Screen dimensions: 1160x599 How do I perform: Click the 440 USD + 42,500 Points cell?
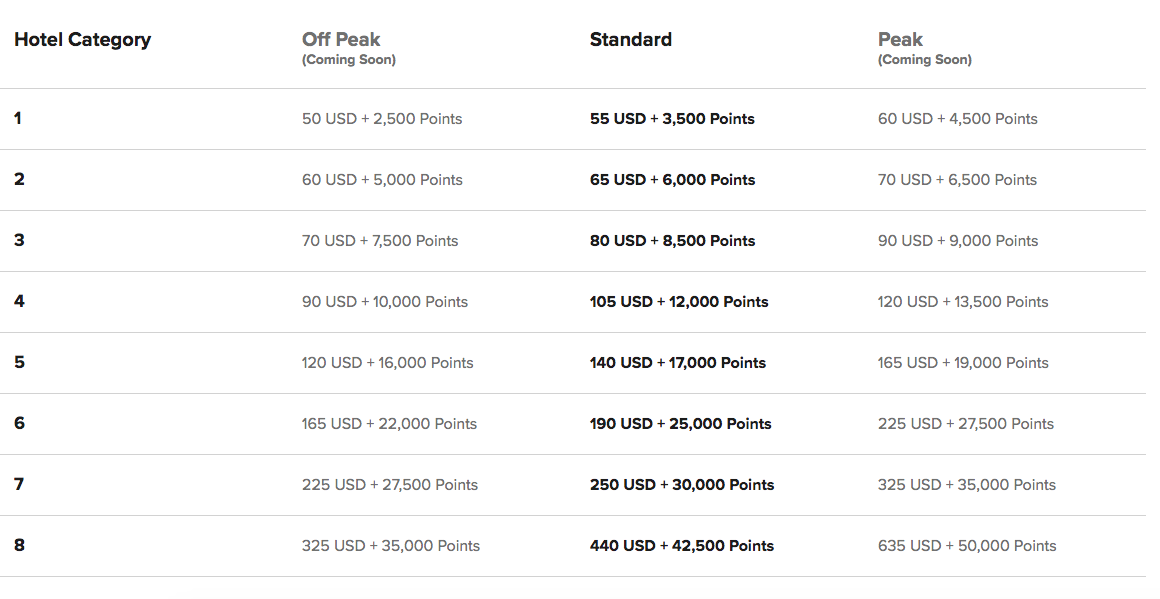682,546
